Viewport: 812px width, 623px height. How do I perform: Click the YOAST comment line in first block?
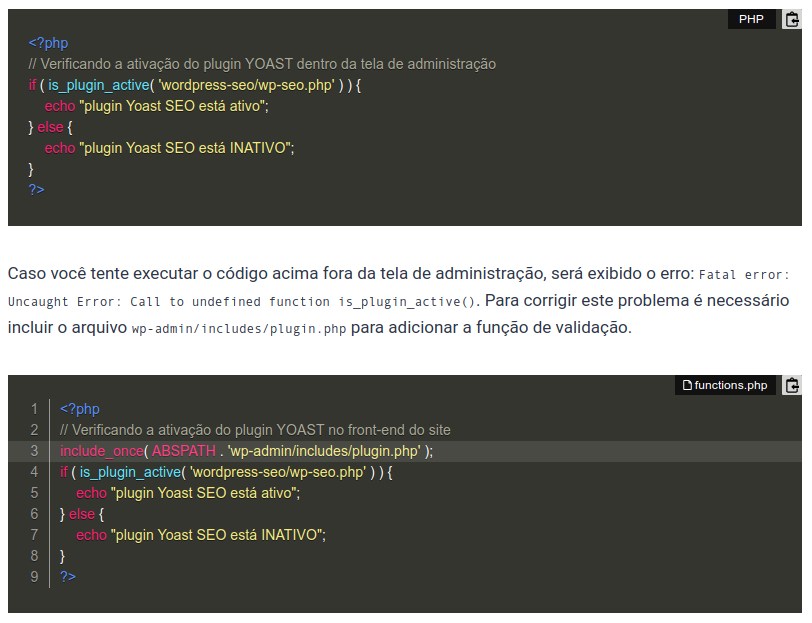point(262,64)
